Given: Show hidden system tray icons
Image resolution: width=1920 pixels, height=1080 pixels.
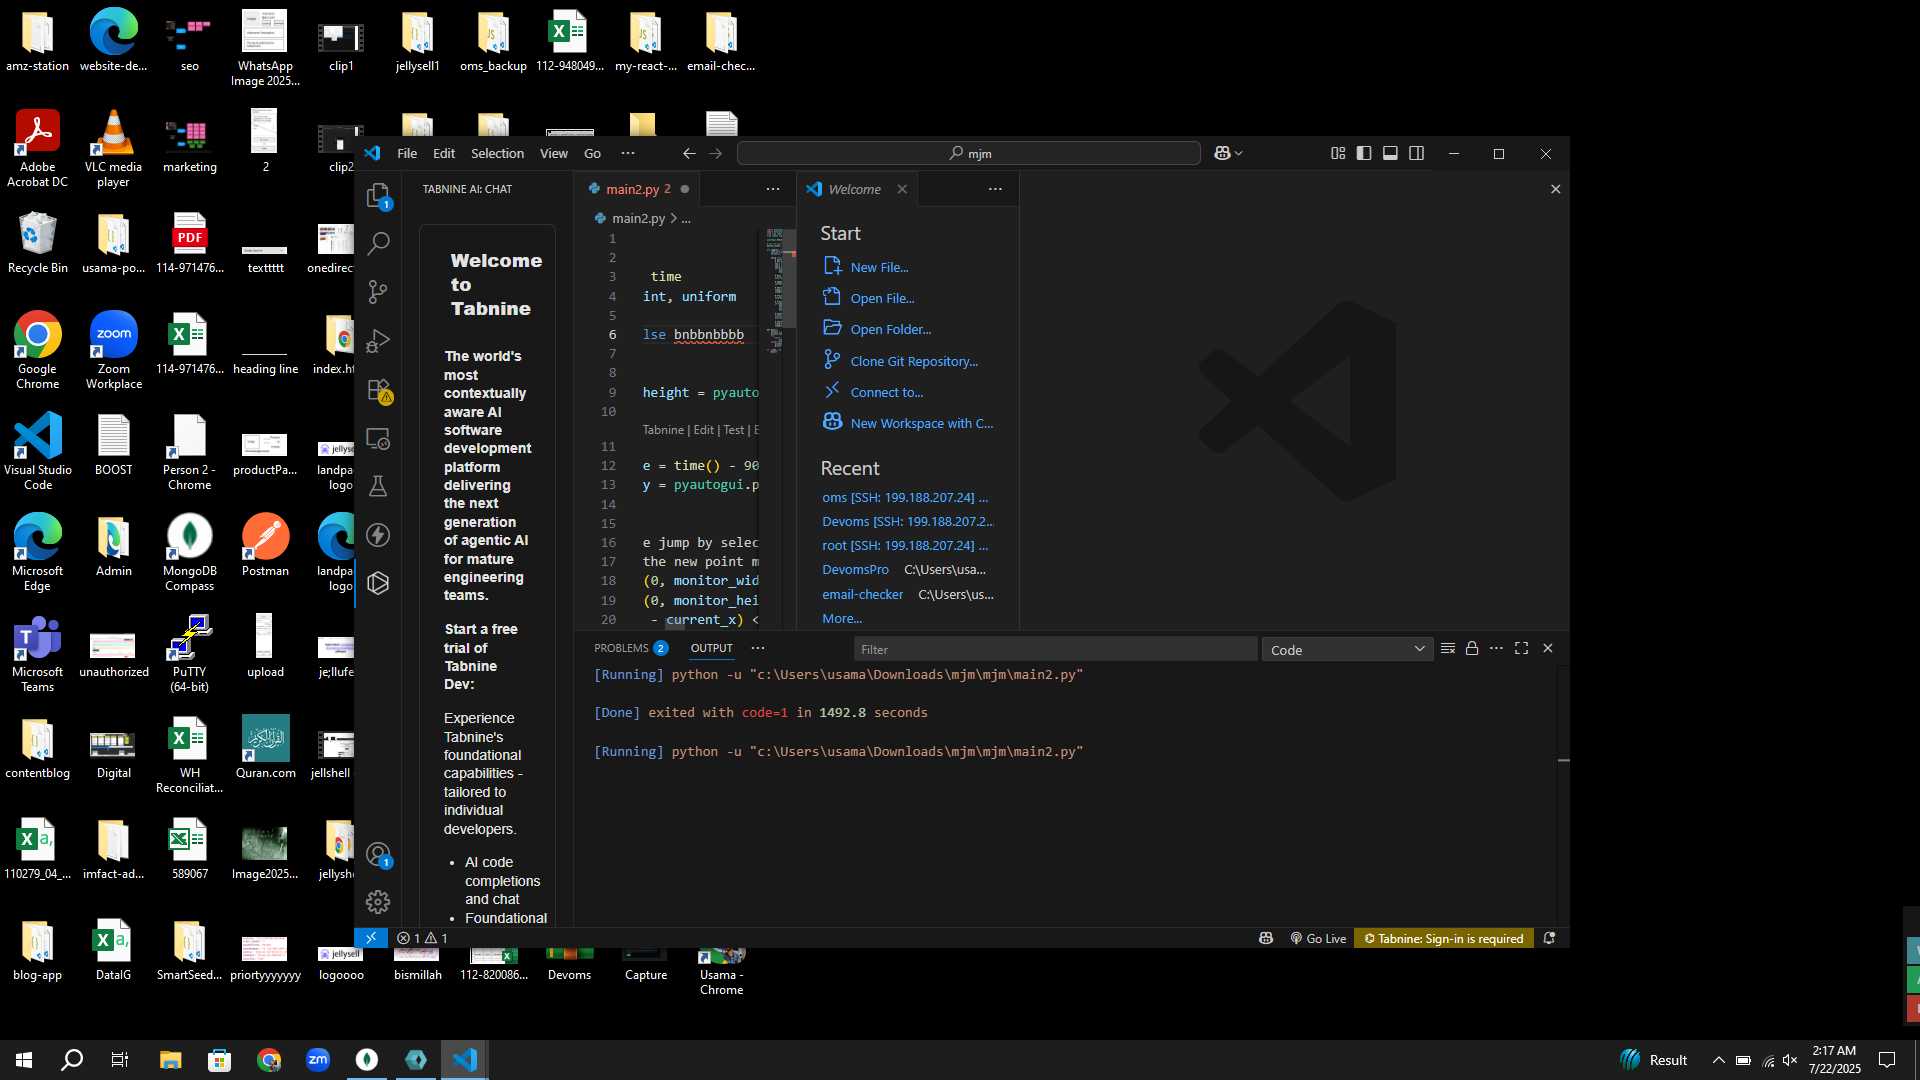Looking at the screenshot, I should (1718, 1060).
